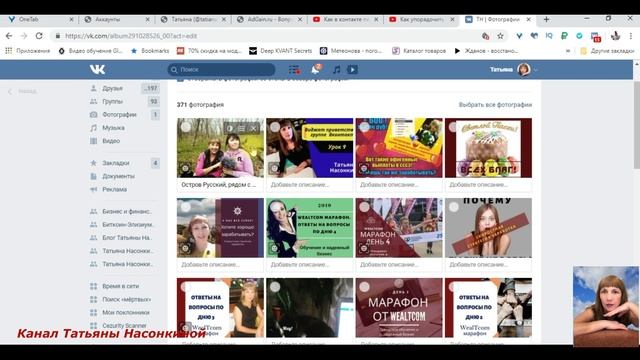Edit Остров Русский photo description text

pos(220,185)
